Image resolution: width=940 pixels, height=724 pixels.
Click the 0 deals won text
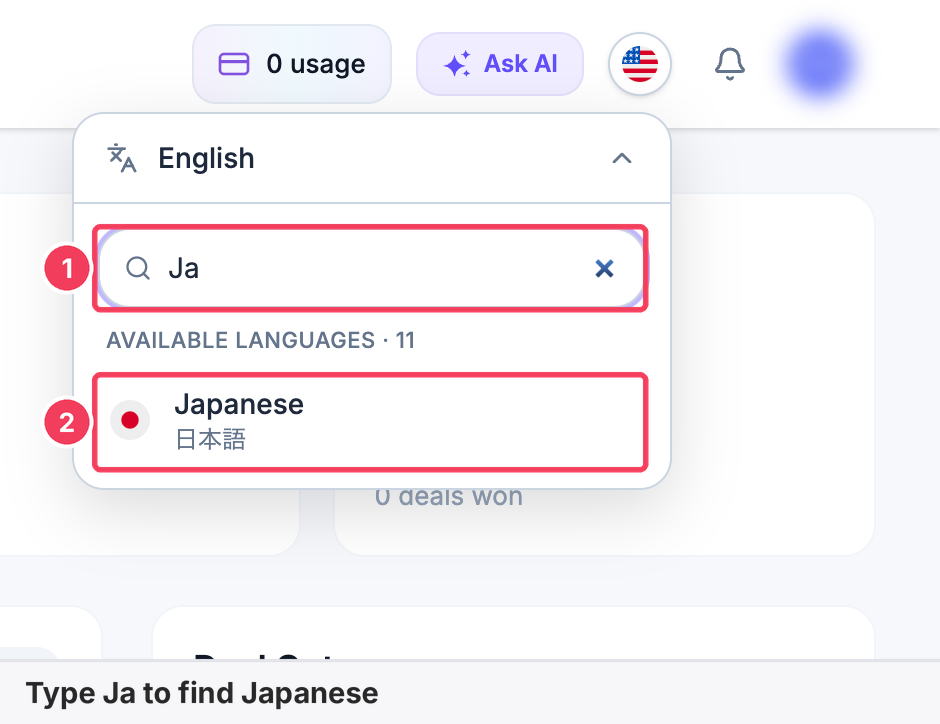pyautogui.click(x=449, y=496)
